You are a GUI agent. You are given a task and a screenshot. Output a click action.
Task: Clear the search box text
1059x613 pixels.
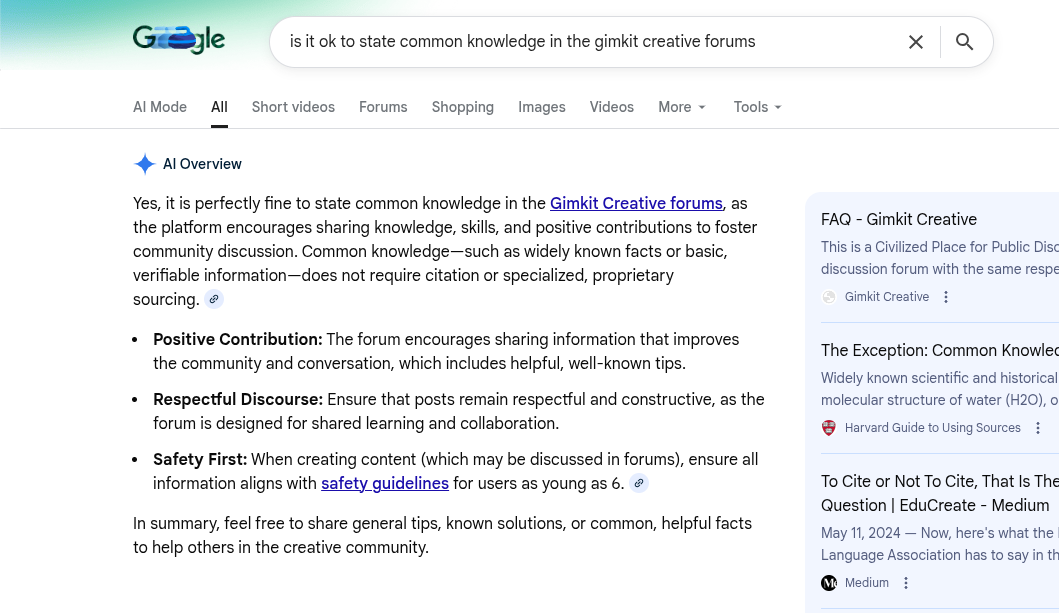[915, 42]
